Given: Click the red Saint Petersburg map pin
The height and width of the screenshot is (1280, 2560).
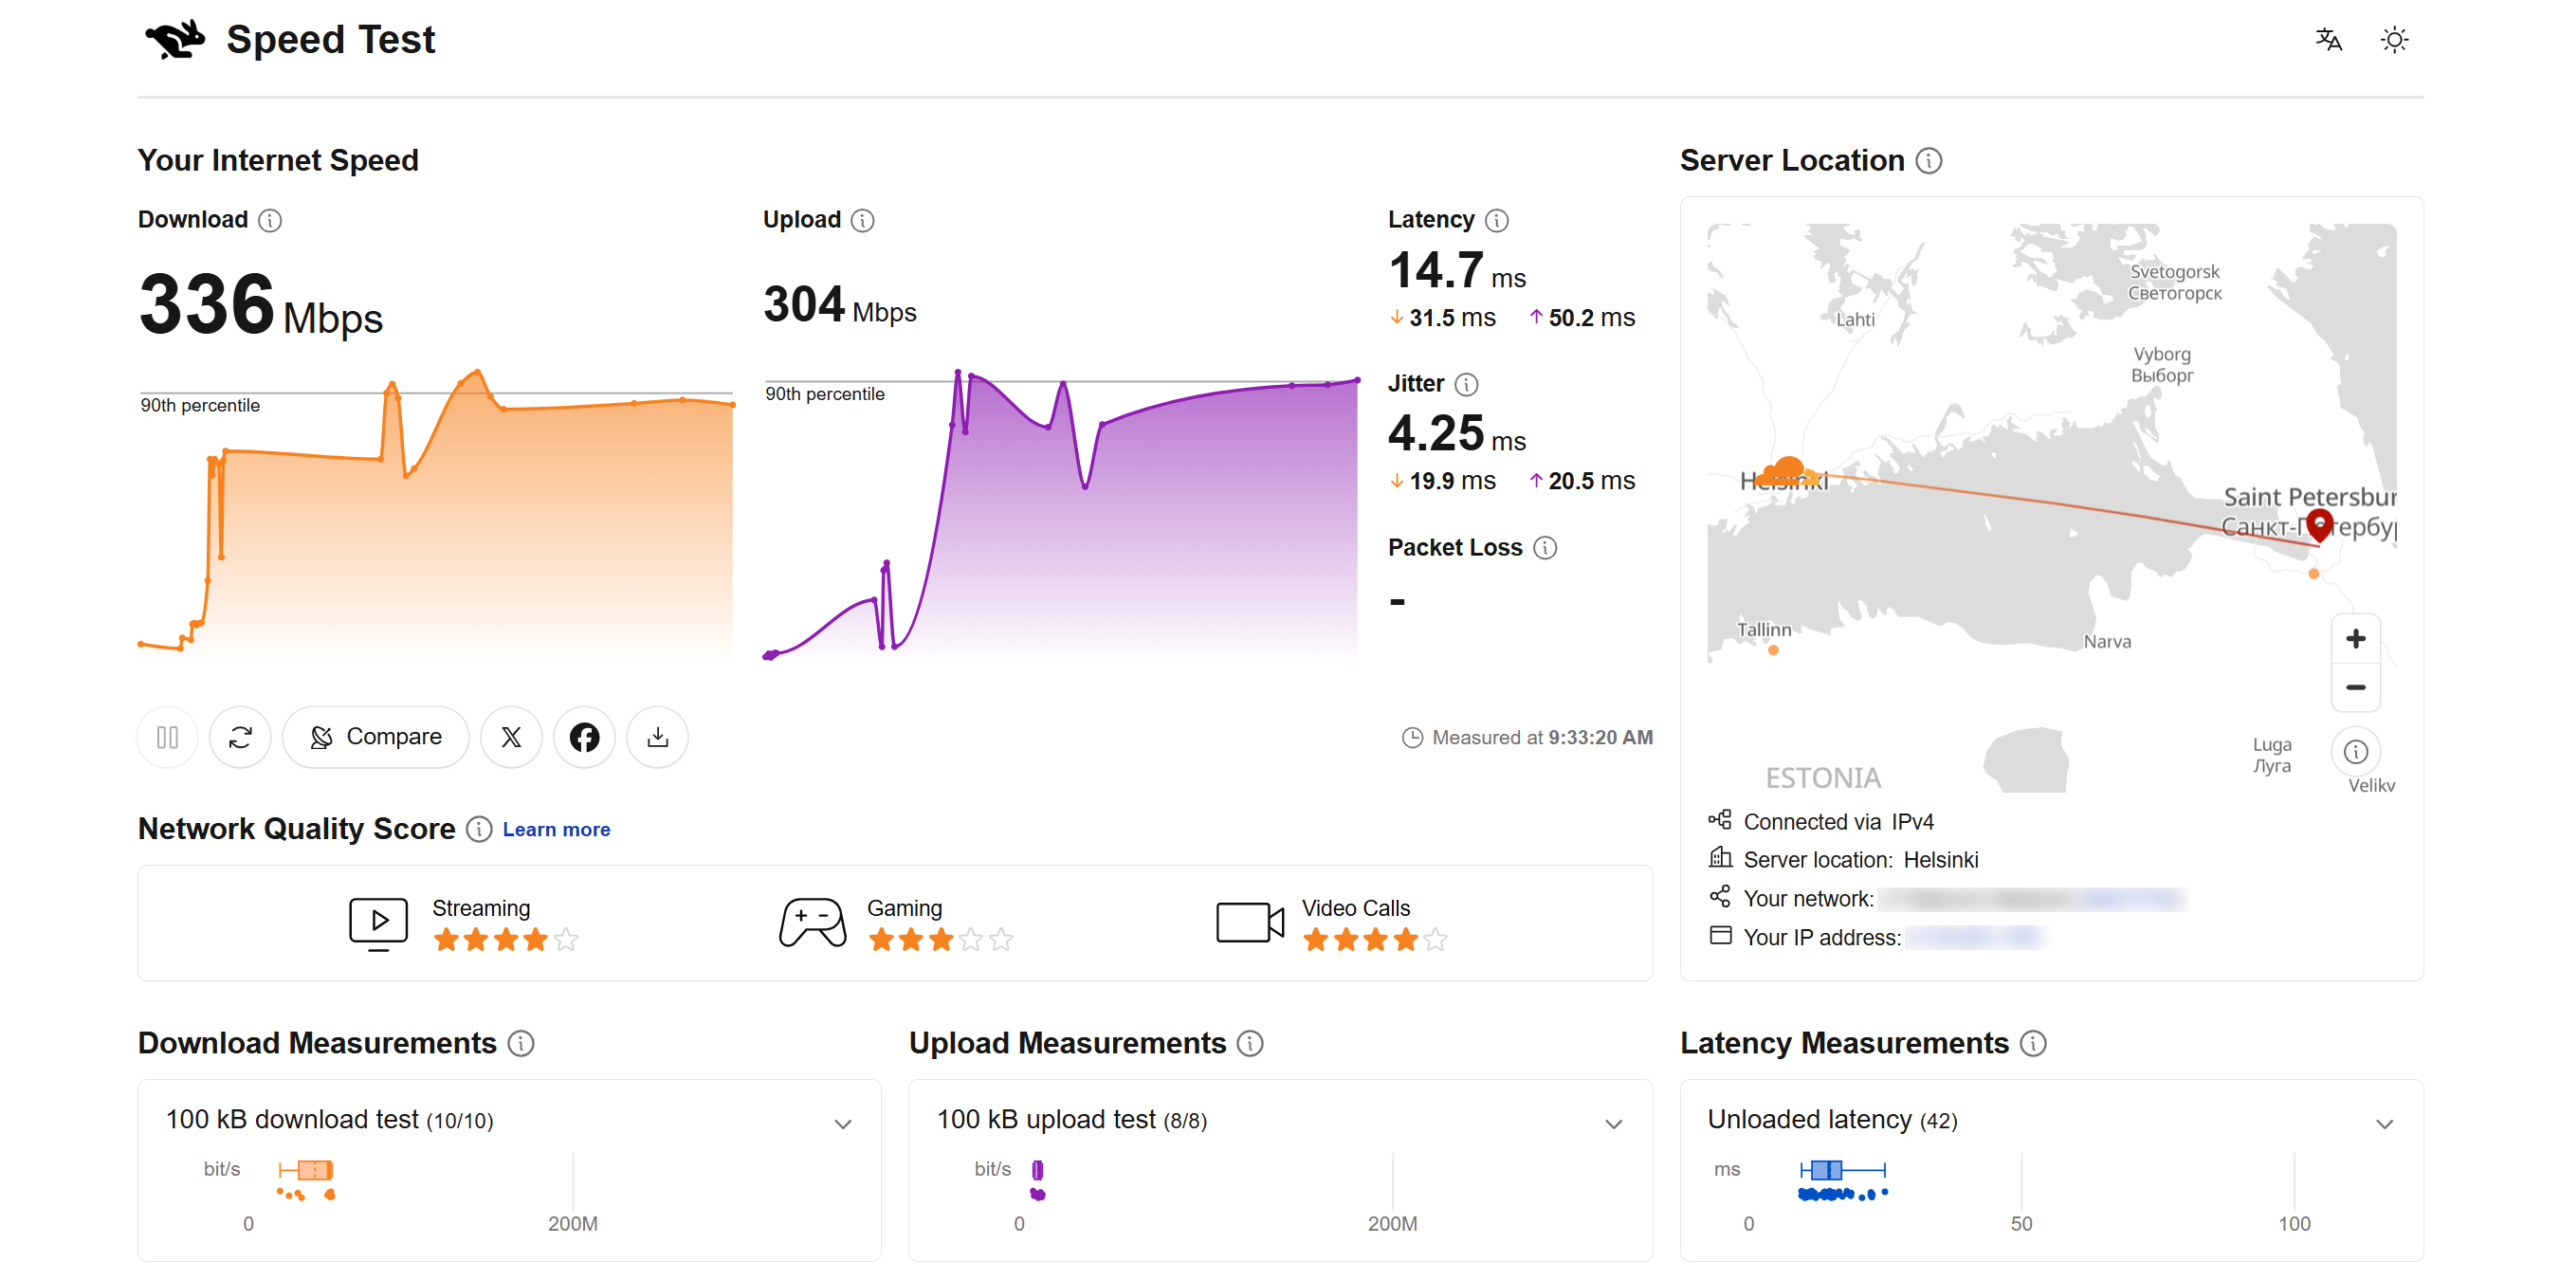Looking at the screenshot, I should pyautogui.click(x=2319, y=524).
